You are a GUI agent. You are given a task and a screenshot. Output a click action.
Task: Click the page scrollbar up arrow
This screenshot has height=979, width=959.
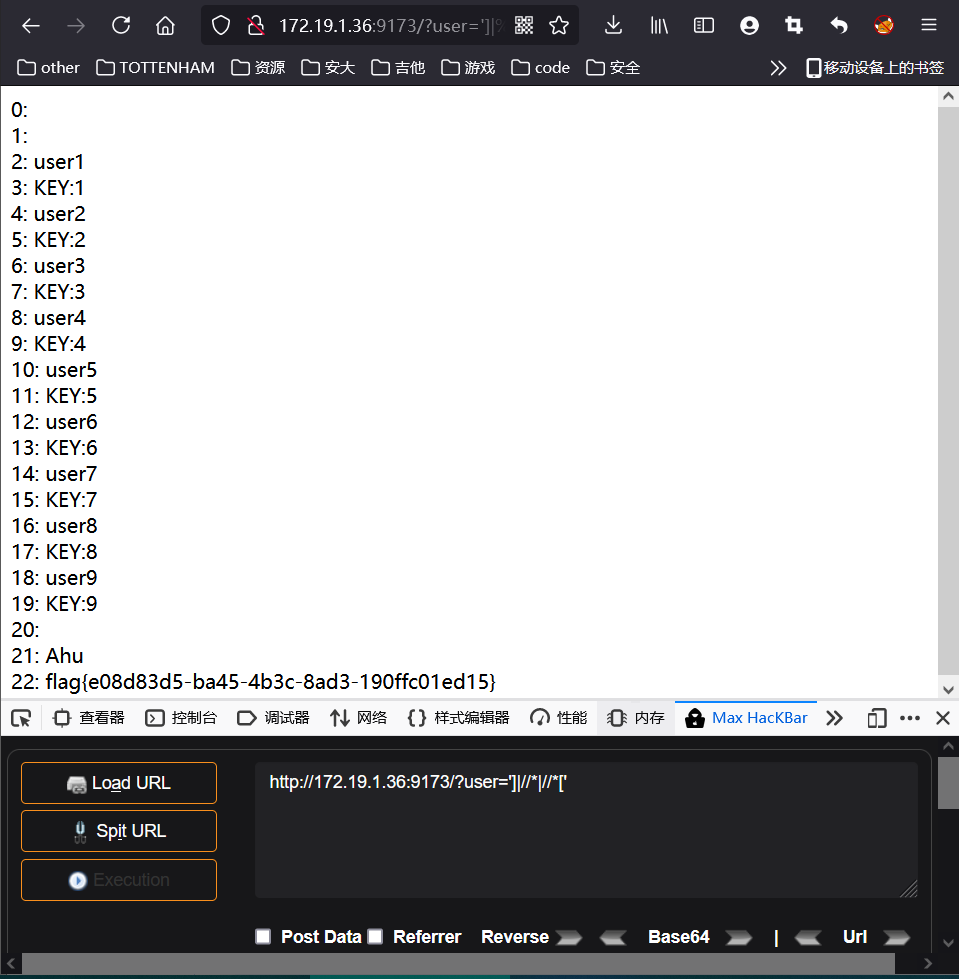tap(948, 96)
